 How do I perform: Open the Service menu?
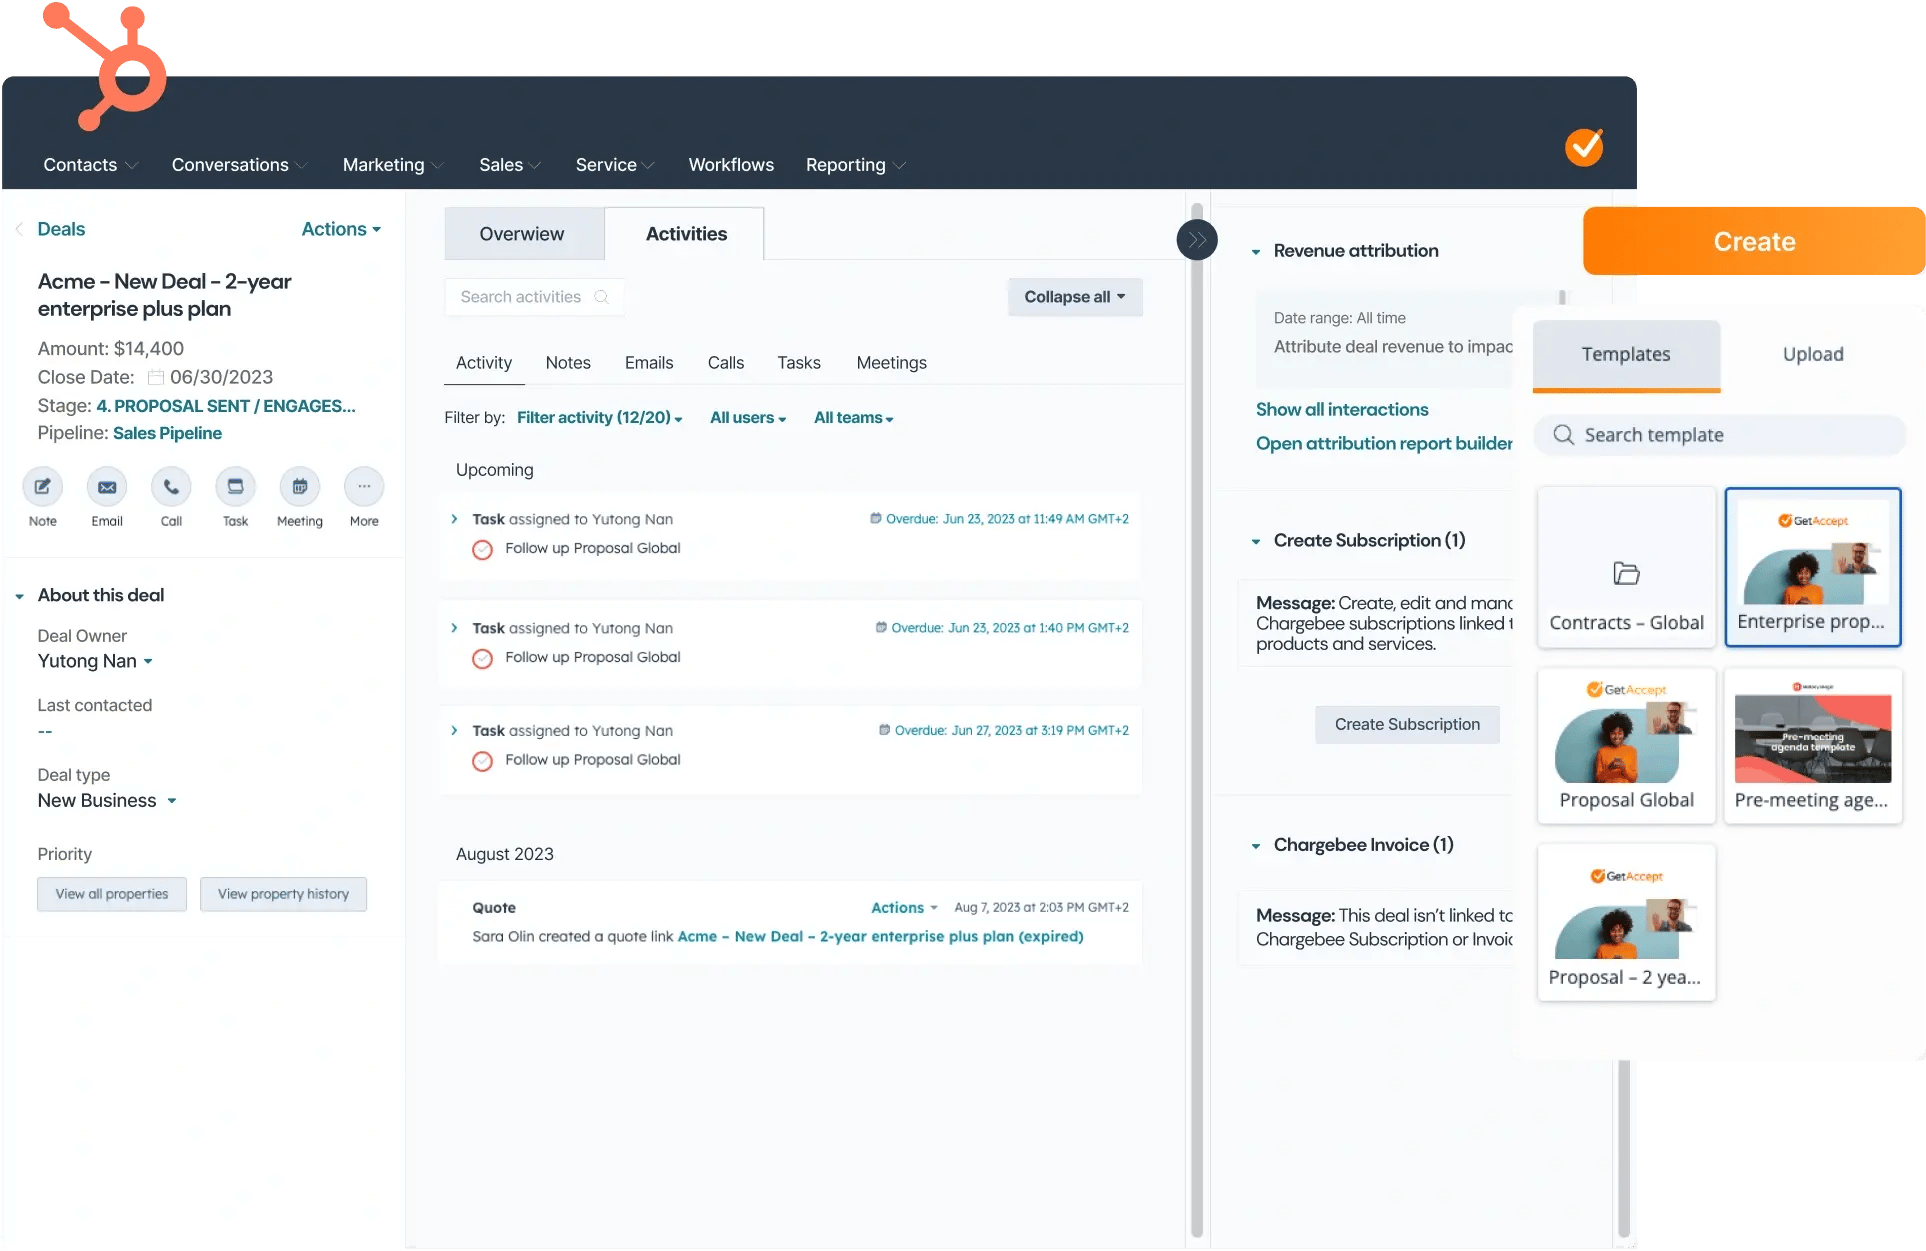coord(614,165)
